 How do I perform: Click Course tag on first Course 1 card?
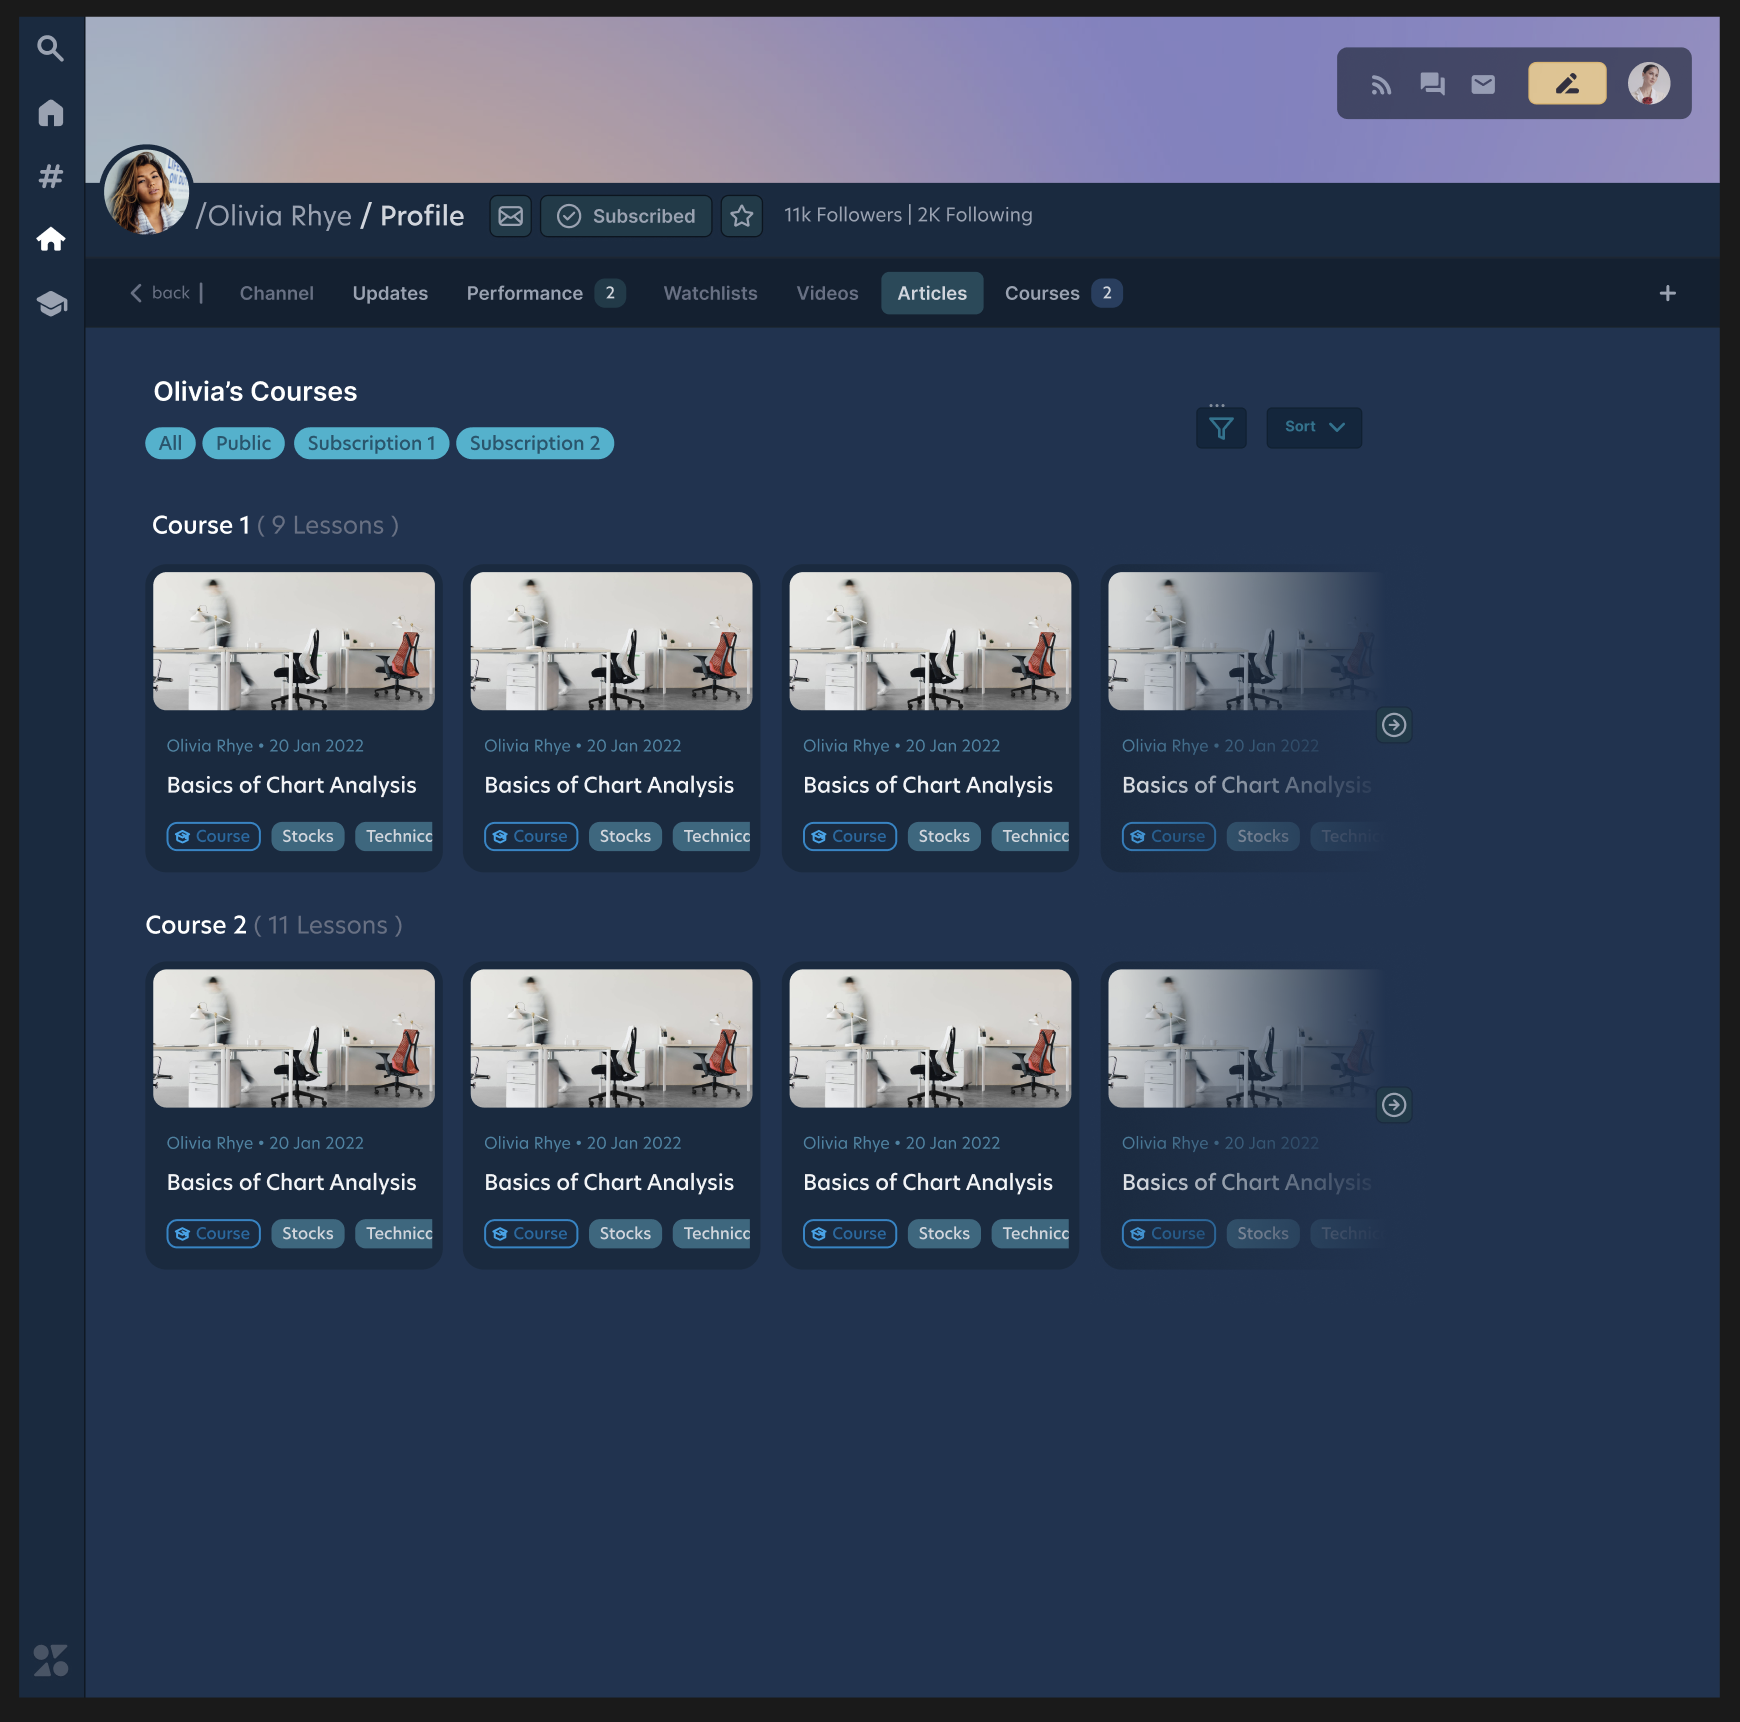coord(213,836)
